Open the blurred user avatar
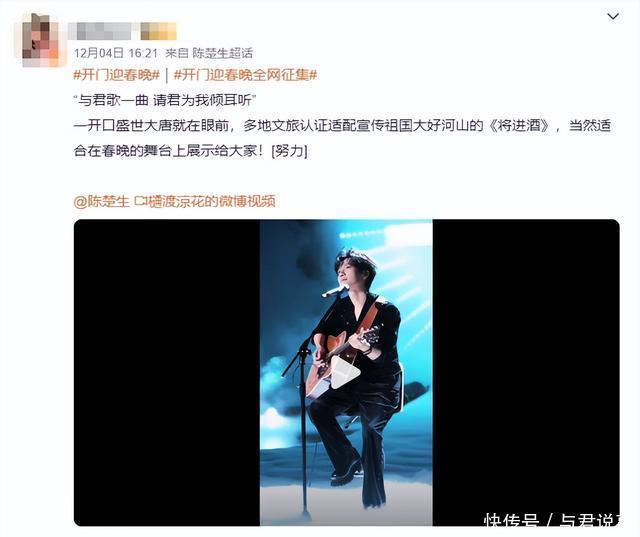 (x=41, y=40)
